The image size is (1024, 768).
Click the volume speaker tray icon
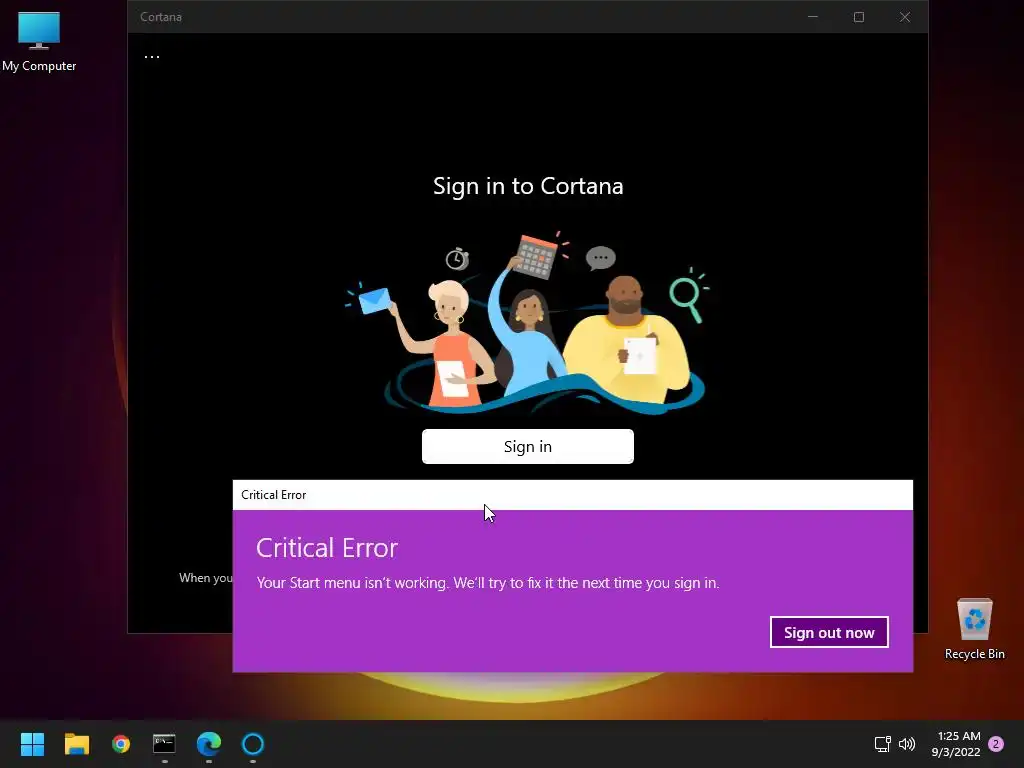(x=906, y=744)
